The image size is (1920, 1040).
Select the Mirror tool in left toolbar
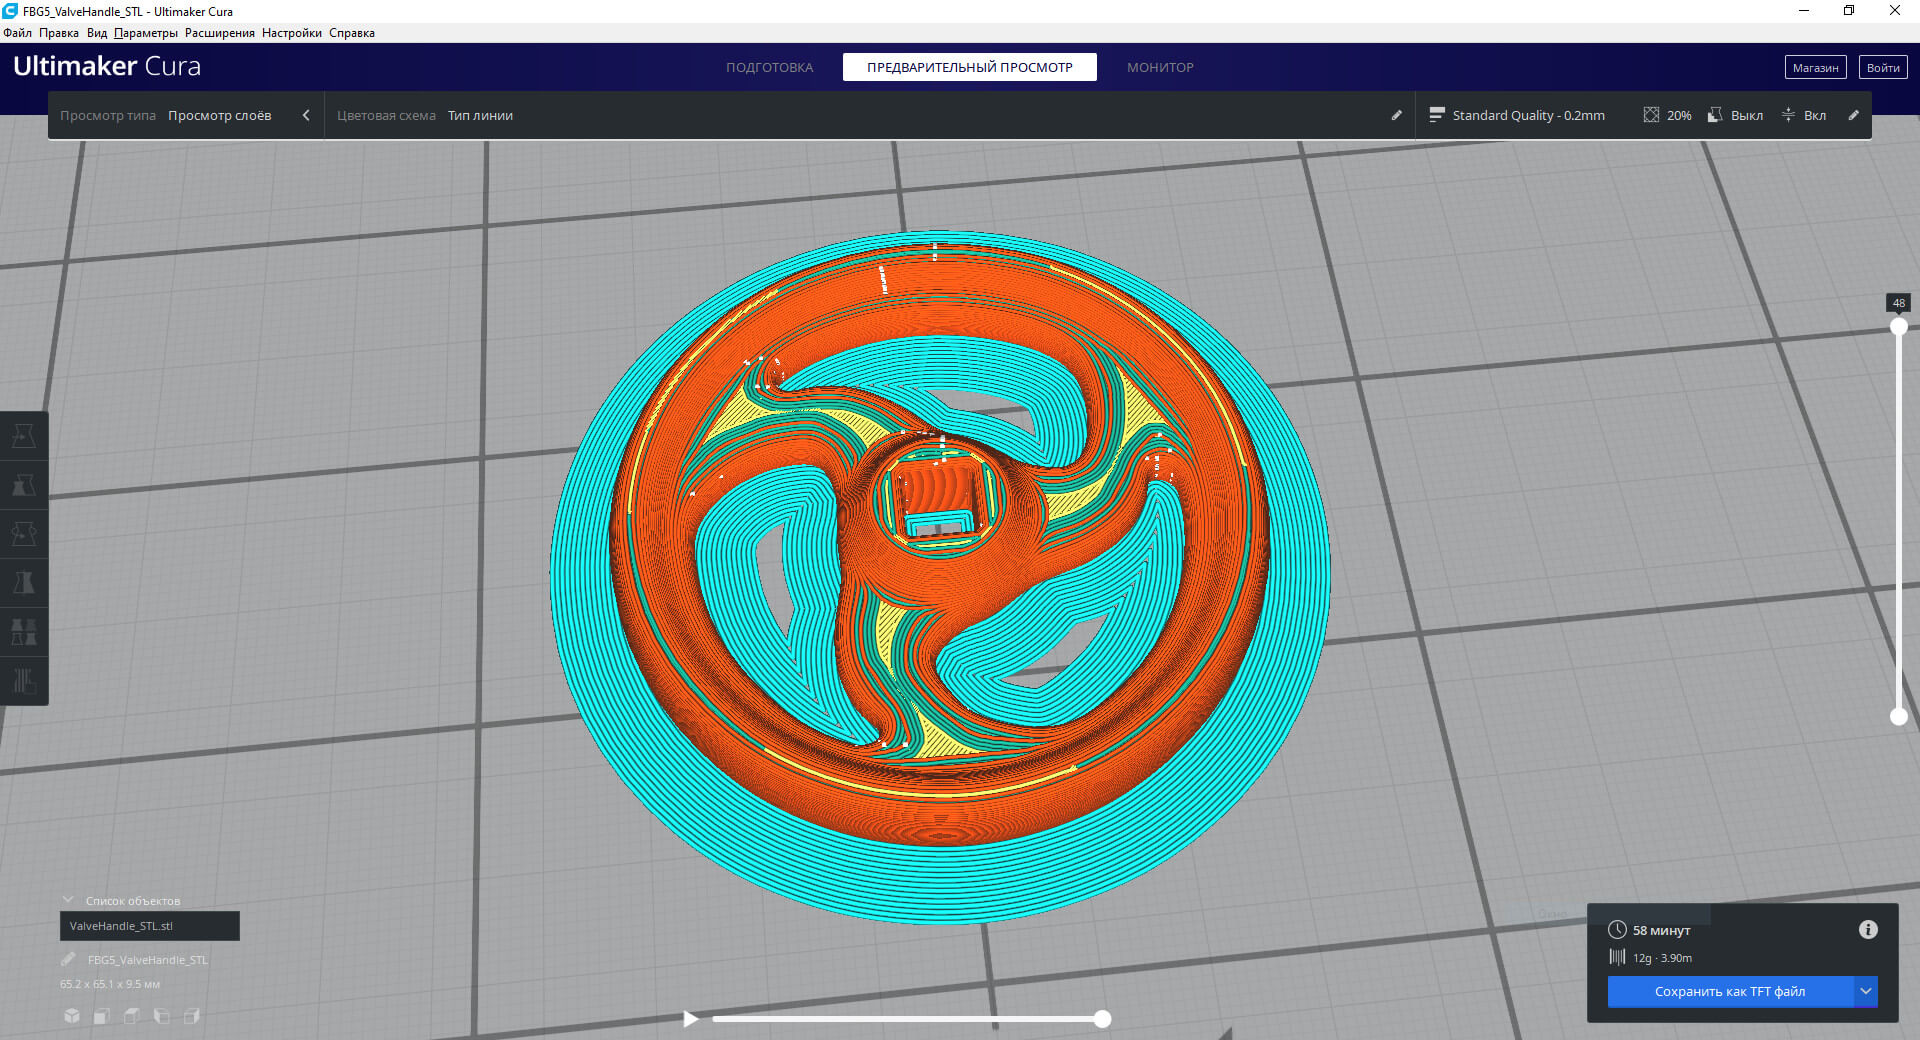click(x=24, y=583)
